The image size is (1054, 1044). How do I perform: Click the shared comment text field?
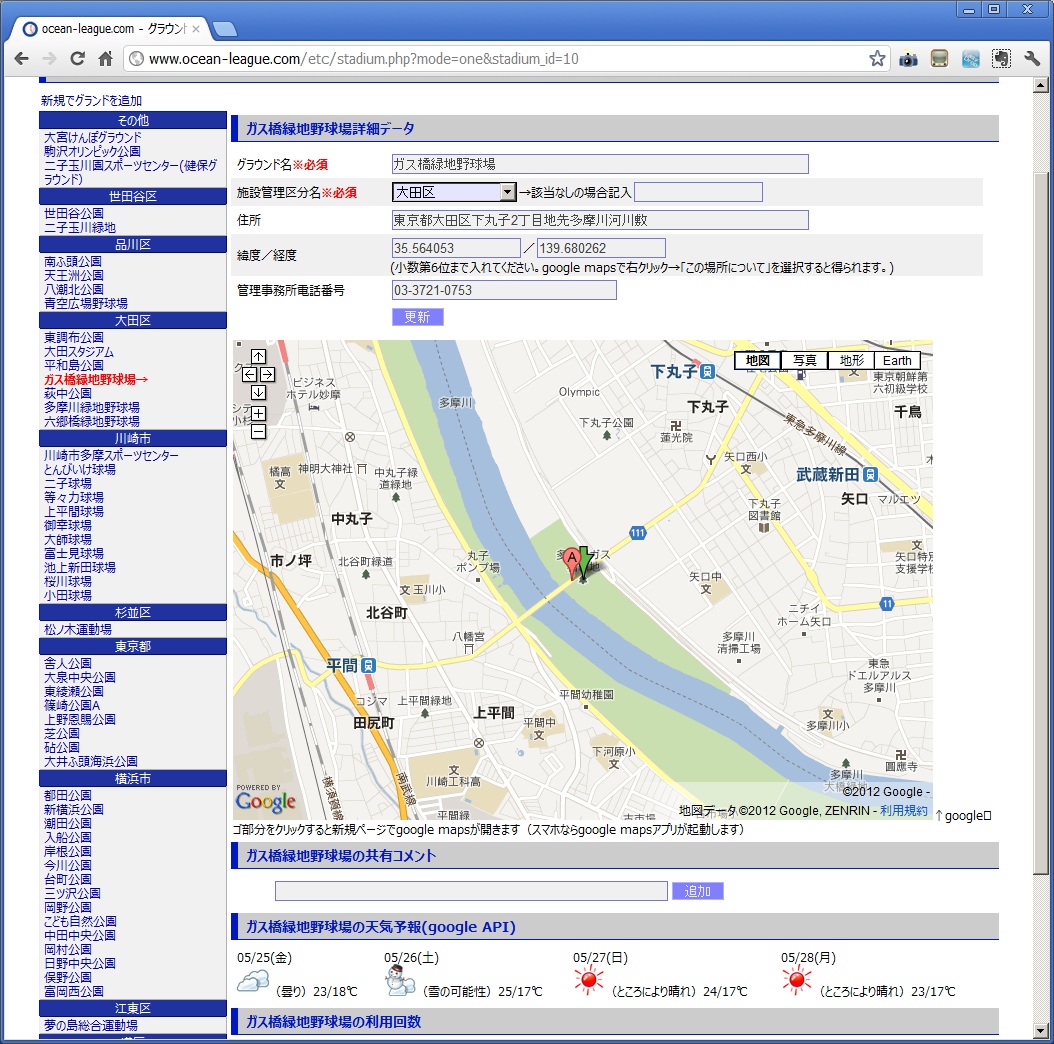point(471,891)
